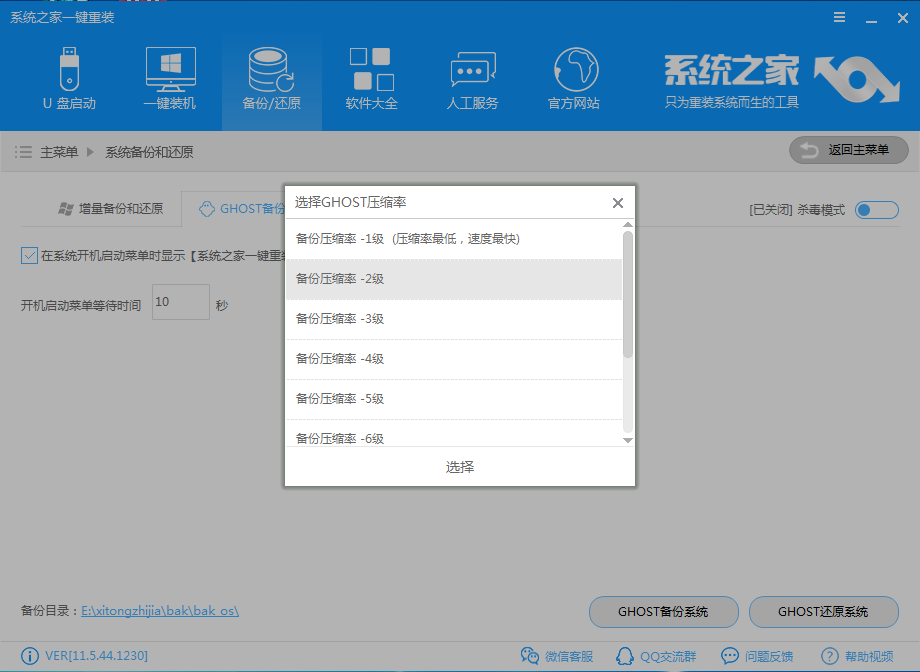Screen dimensions: 920x672
Task: Uncheck the boot menu display checkbox
Action: pos(27,257)
